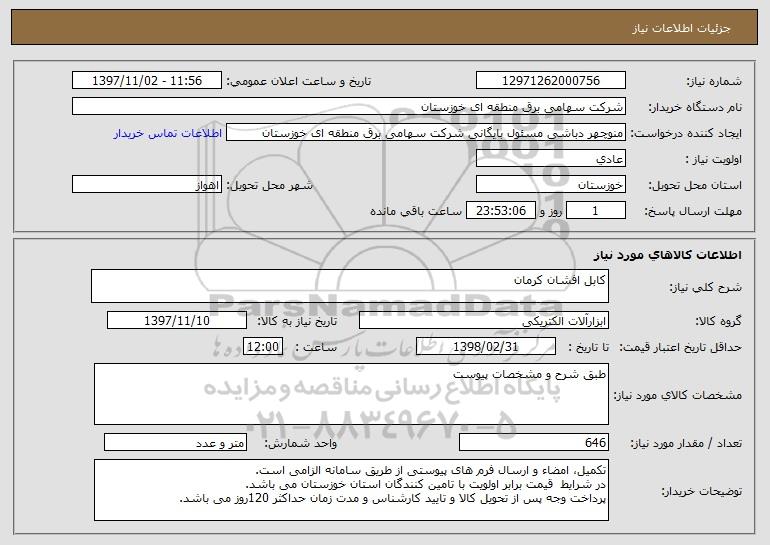Click the request creator name field
Image resolution: width=770 pixels, height=545 pixels.
426,133
